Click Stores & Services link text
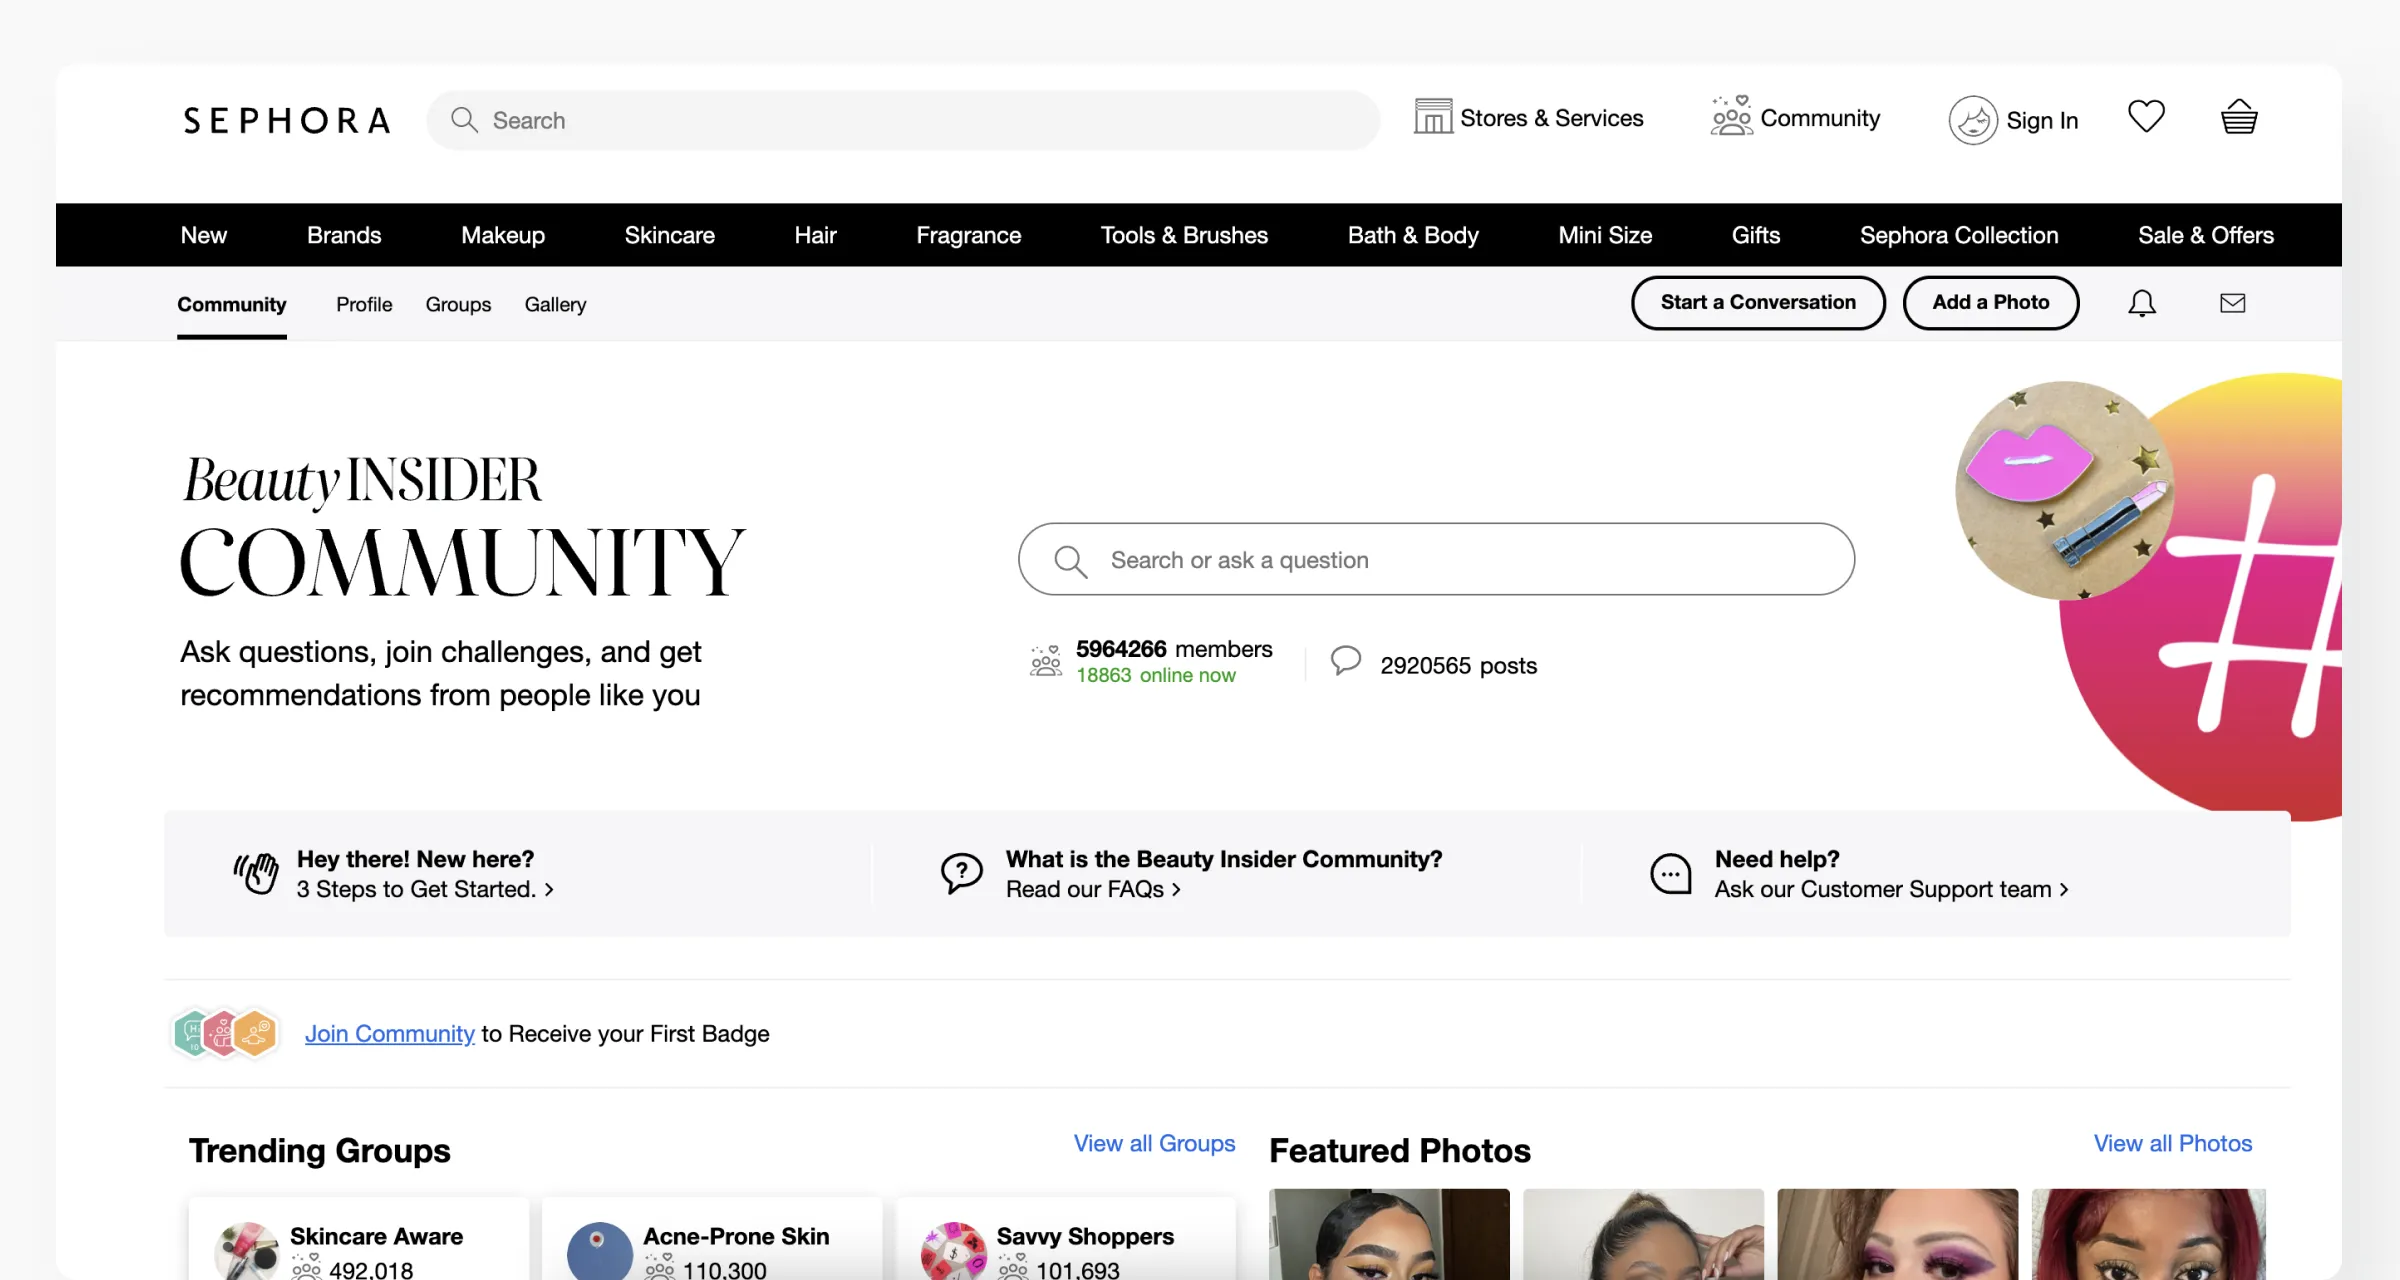2400x1280 pixels. coord(1552,118)
